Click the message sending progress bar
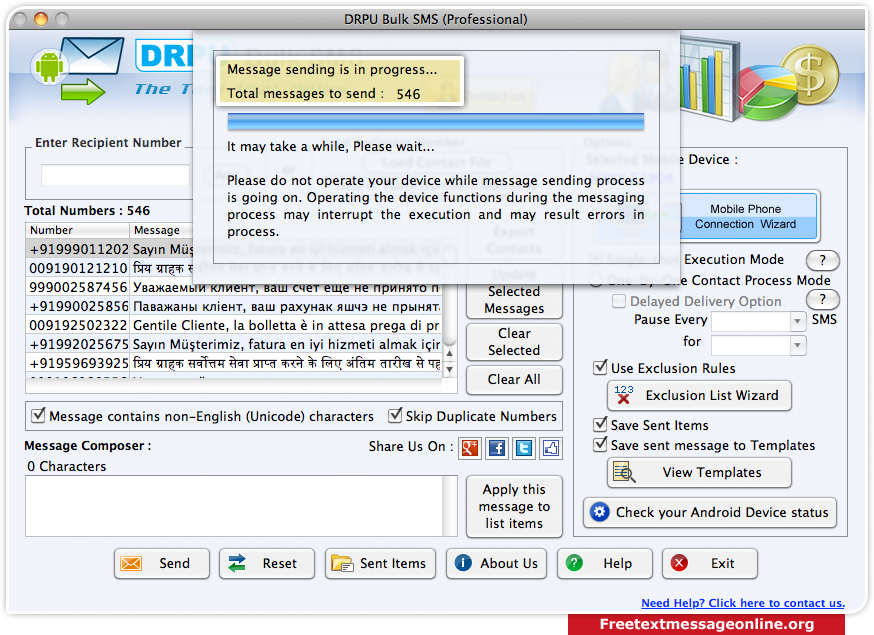874x635 pixels. coord(435,122)
